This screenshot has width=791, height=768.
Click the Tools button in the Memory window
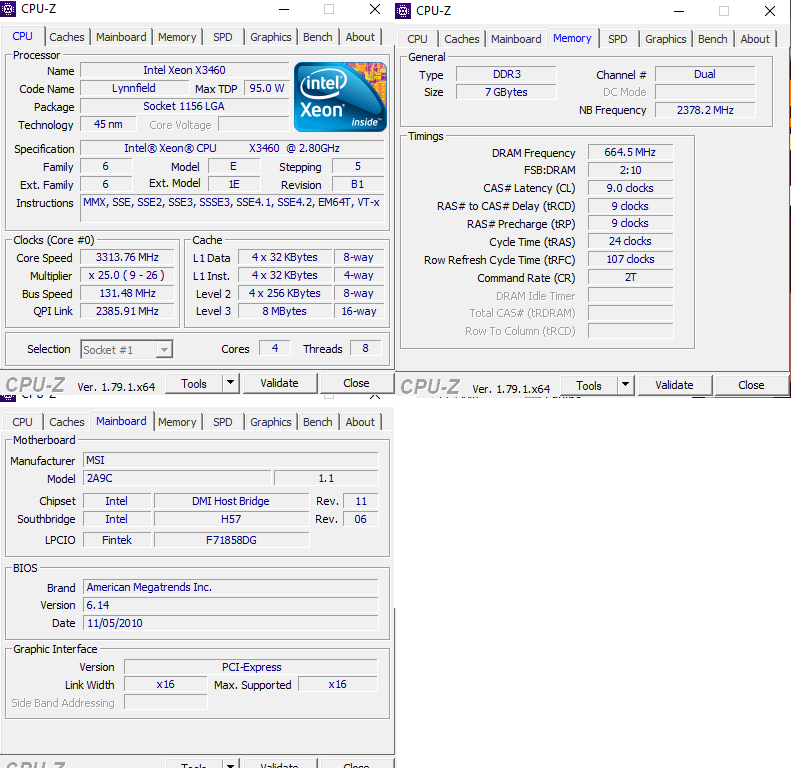[x=589, y=385]
